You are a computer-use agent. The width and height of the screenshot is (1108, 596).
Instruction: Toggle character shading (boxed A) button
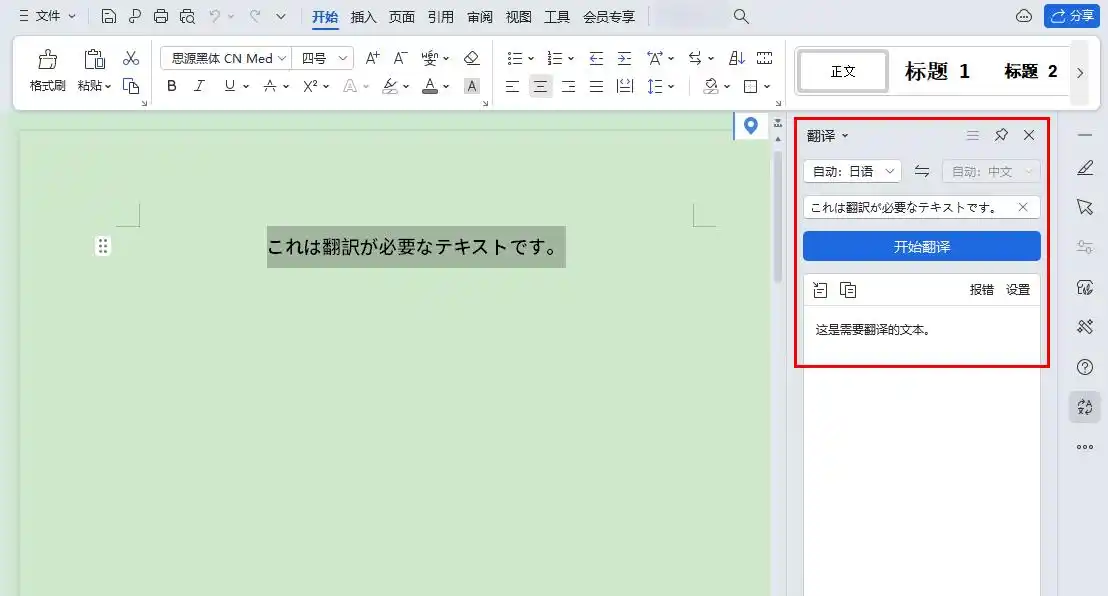(x=471, y=86)
